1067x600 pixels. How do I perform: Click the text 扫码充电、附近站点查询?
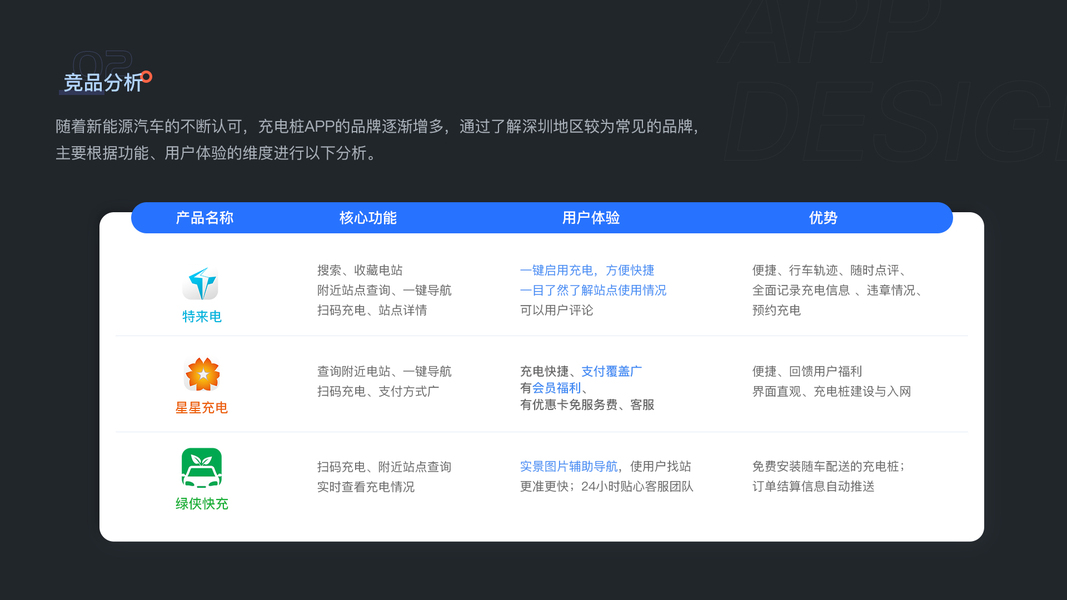point(384,467)
